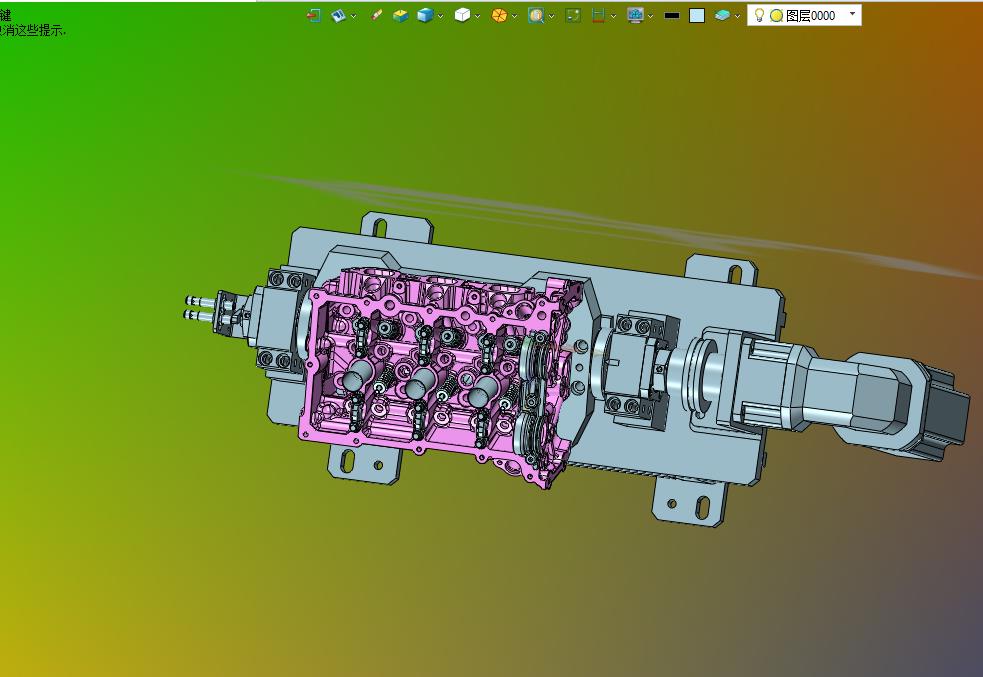Click the green fit-view square icon
Image resolution: width=983 pixels, height=677 pixels.
pos(573,16)
